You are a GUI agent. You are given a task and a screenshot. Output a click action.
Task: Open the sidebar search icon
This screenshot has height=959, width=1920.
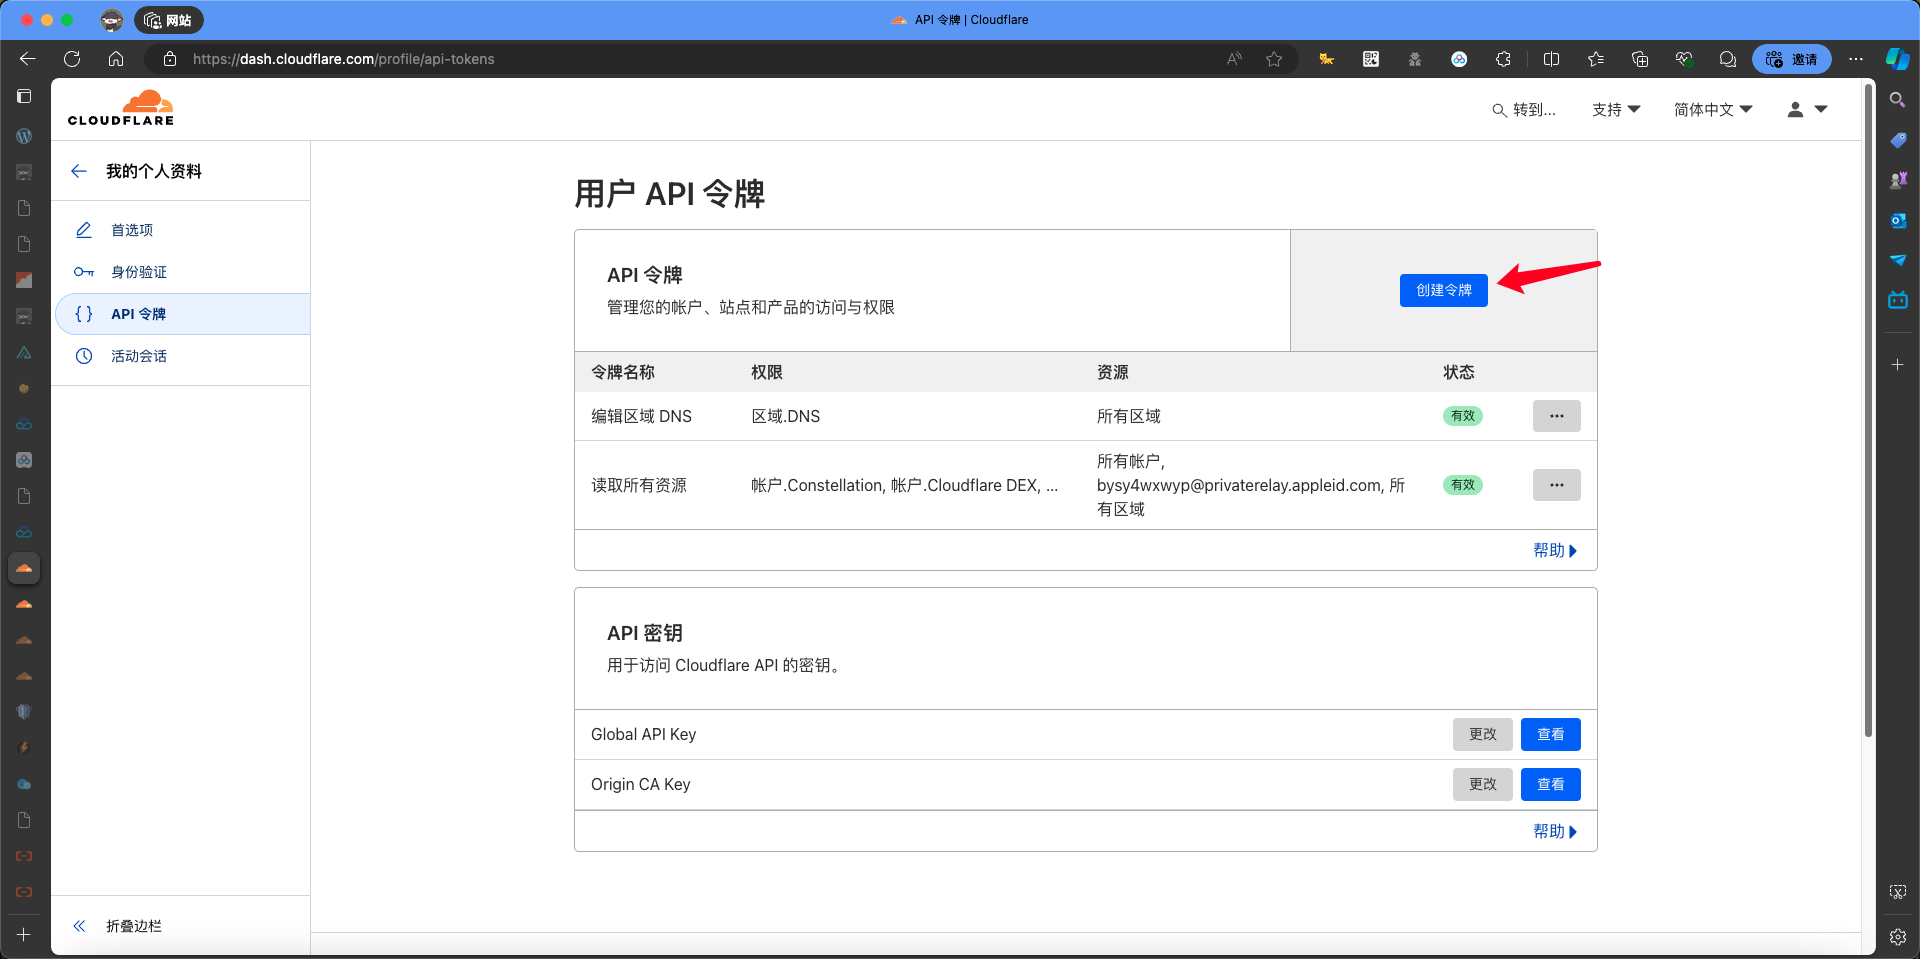[x=1897, y=100]
